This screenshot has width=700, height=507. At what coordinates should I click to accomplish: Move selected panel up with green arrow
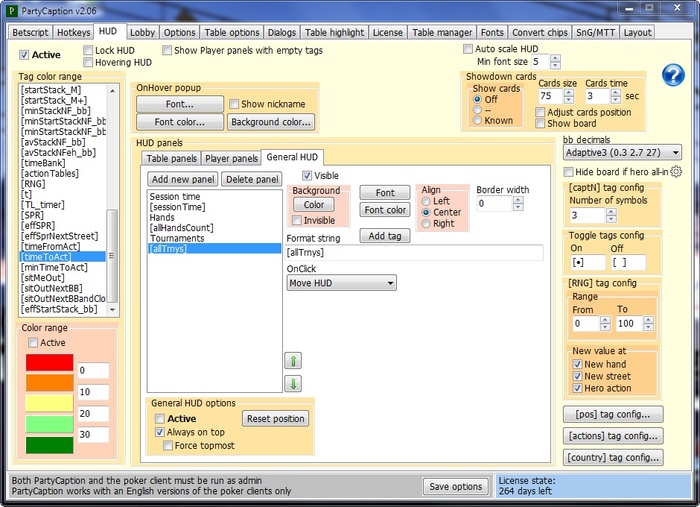tap(293, 361)
